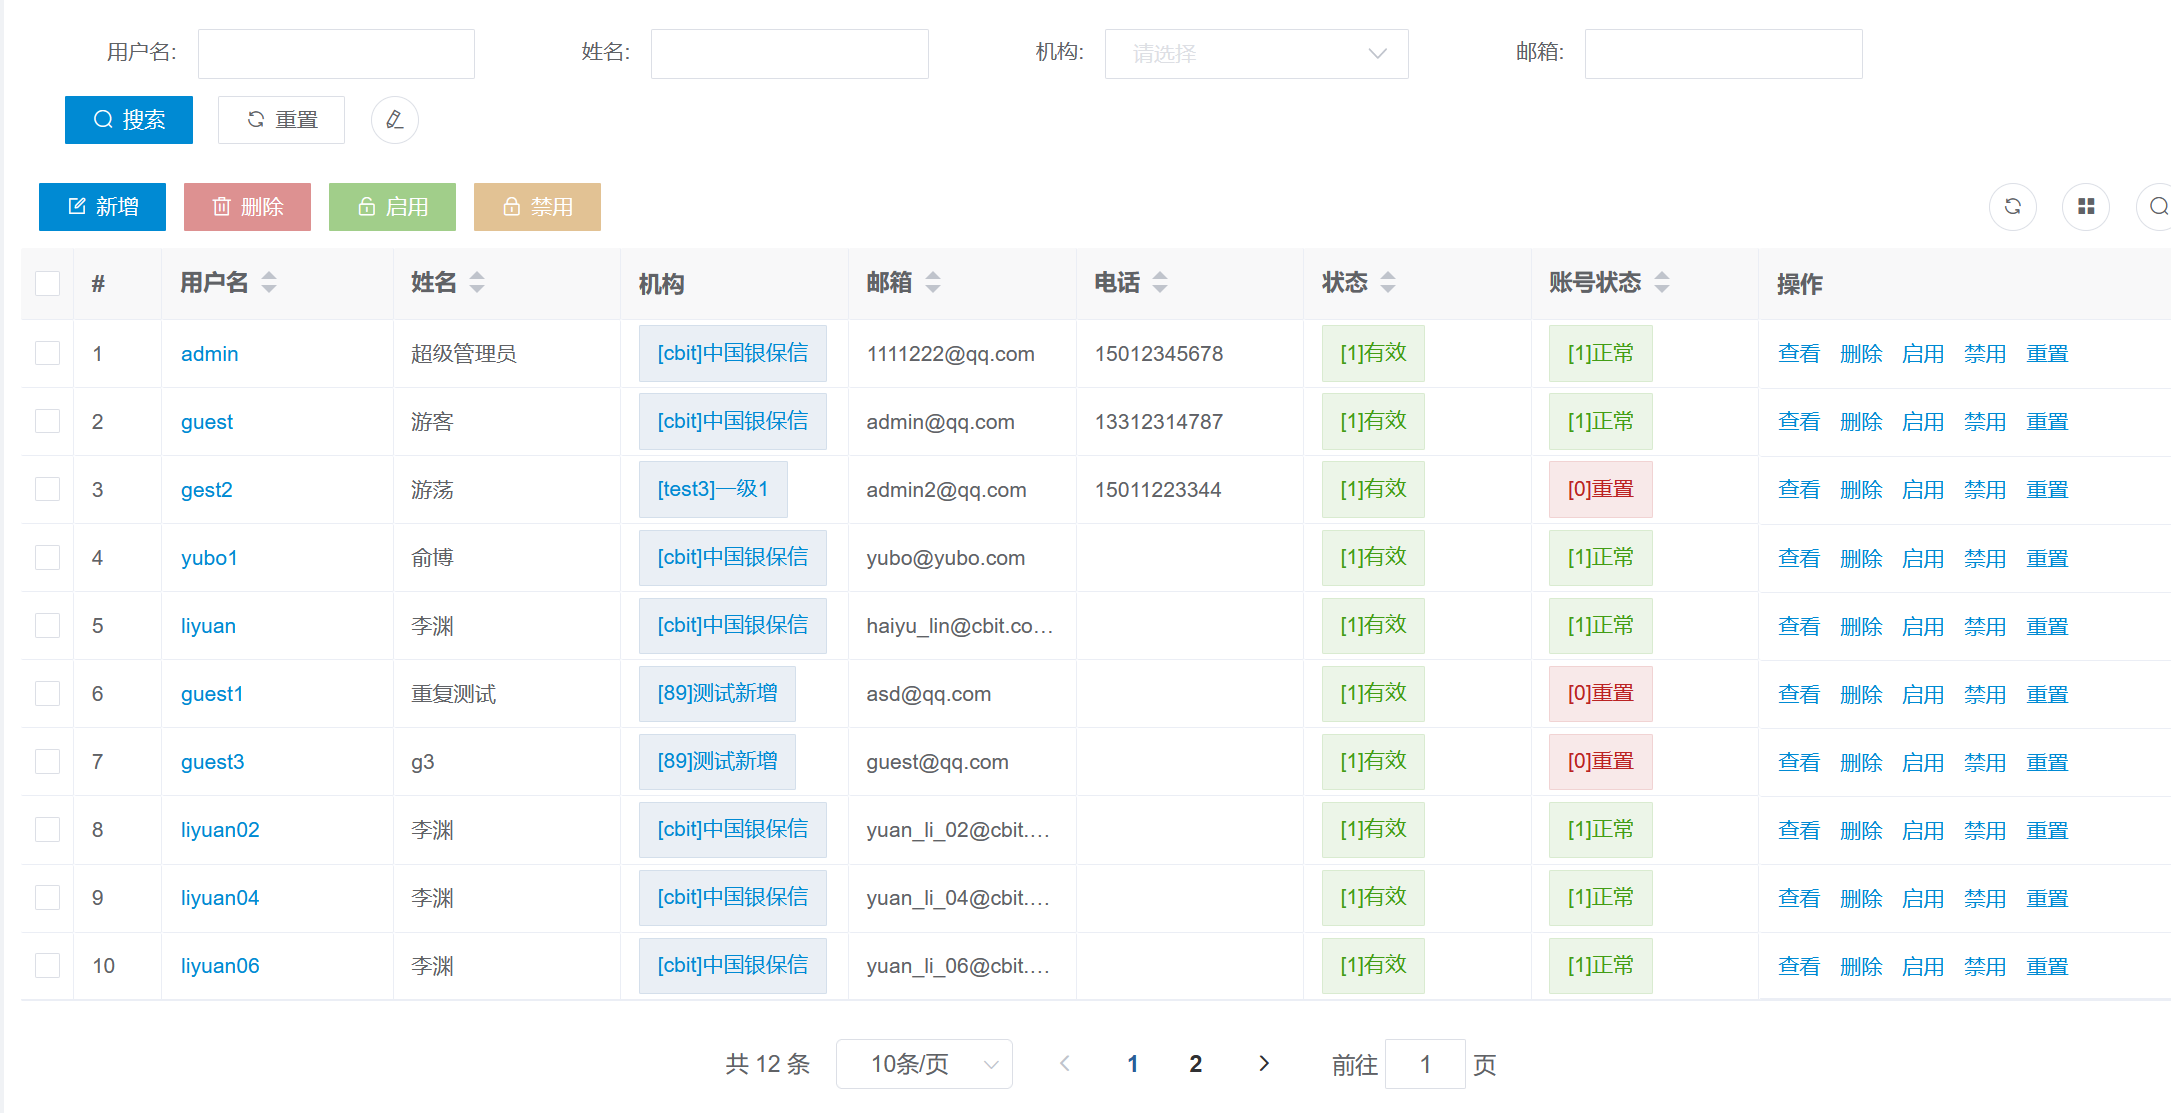The width and height of the screenshot is (2171, 1113).
Task: Click the 超级管理员 name cell
Action: [463, 354]
